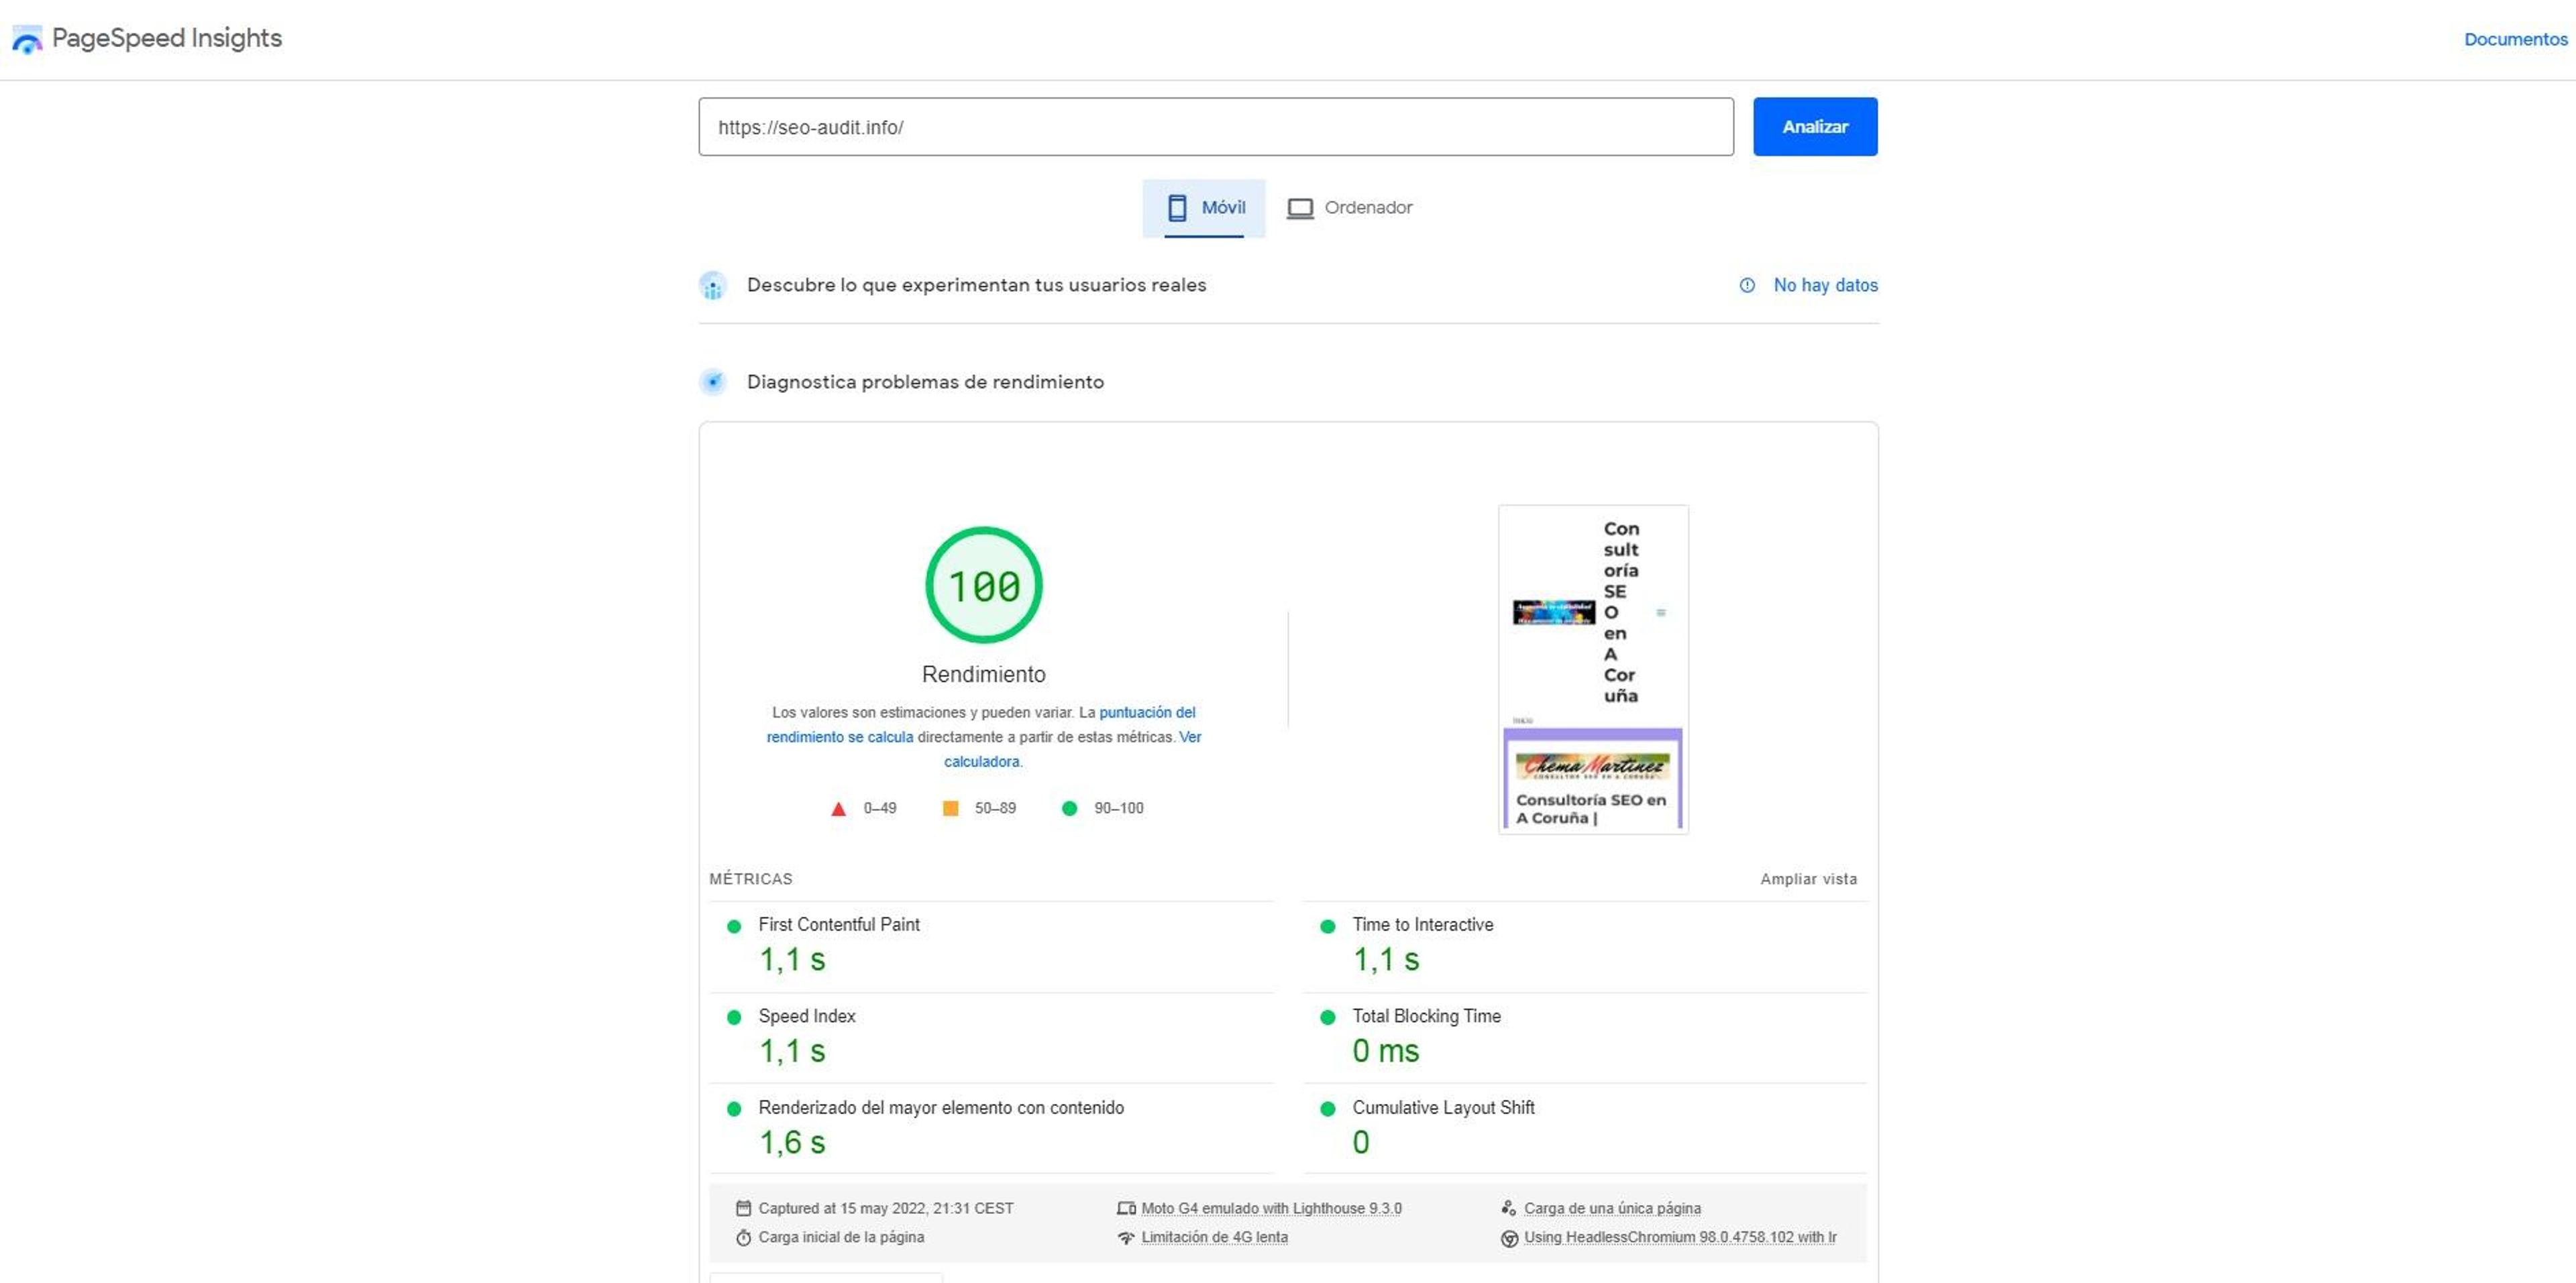Switch to the Móvil tab
The width and height of the screenshot is (2576, 1283).
coord(1204,208)
